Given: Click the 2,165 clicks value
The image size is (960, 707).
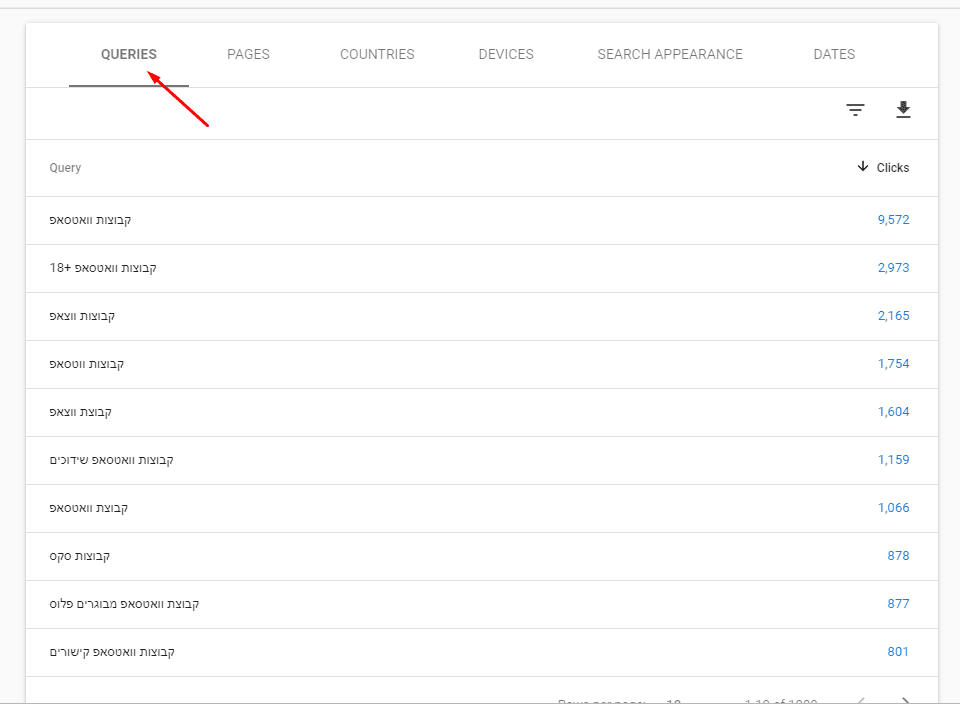Looking at the screenshot, I should [893, 316].
